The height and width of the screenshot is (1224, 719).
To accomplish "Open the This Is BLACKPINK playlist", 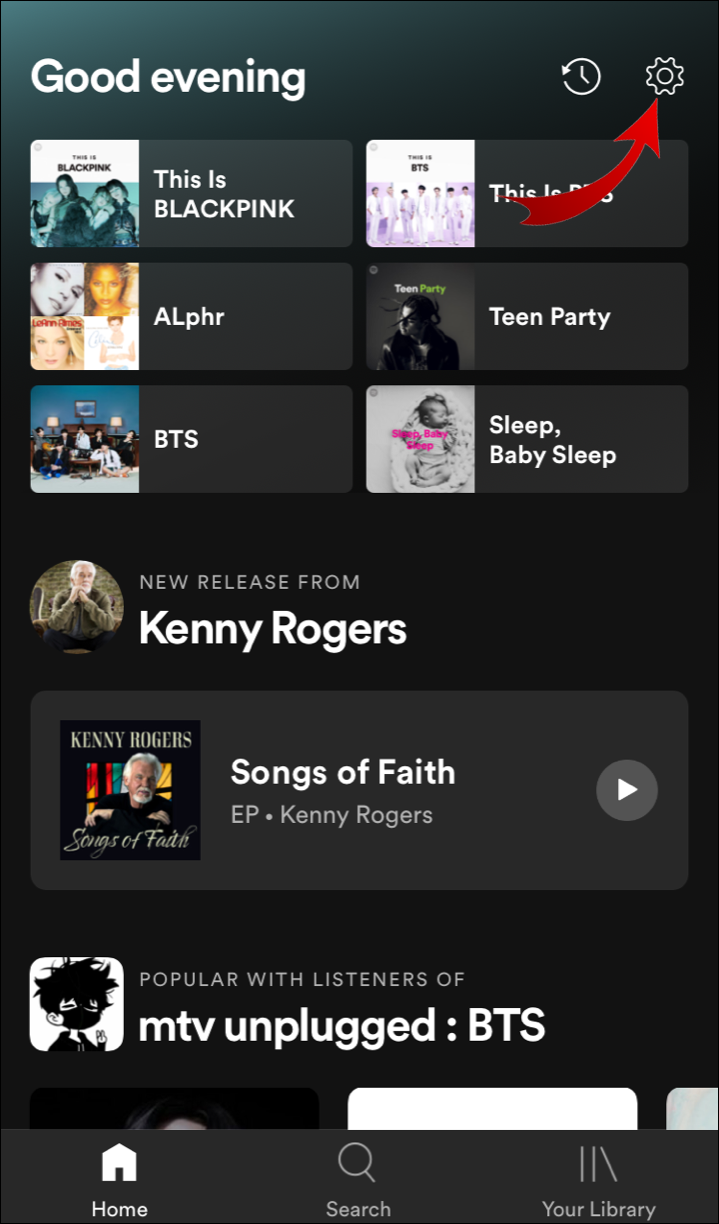I will pyautogui.click(x=191, y=194).
